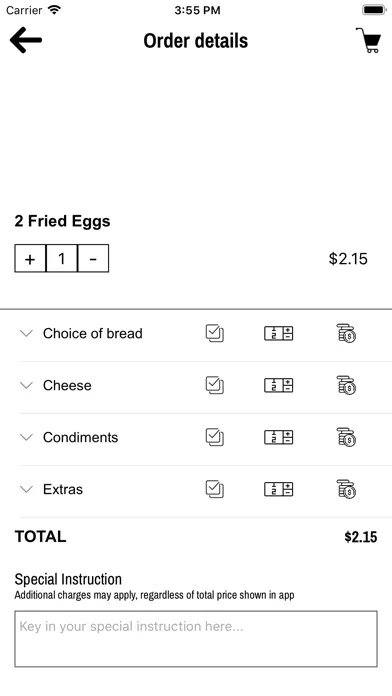Viewport: 392px width, 696px height.
Task: Expand the Cheese options chevron
Action: click(27, 385)
